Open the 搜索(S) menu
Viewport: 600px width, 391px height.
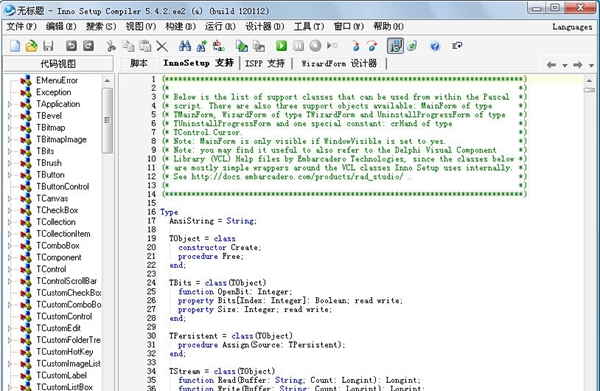(101, 26)
